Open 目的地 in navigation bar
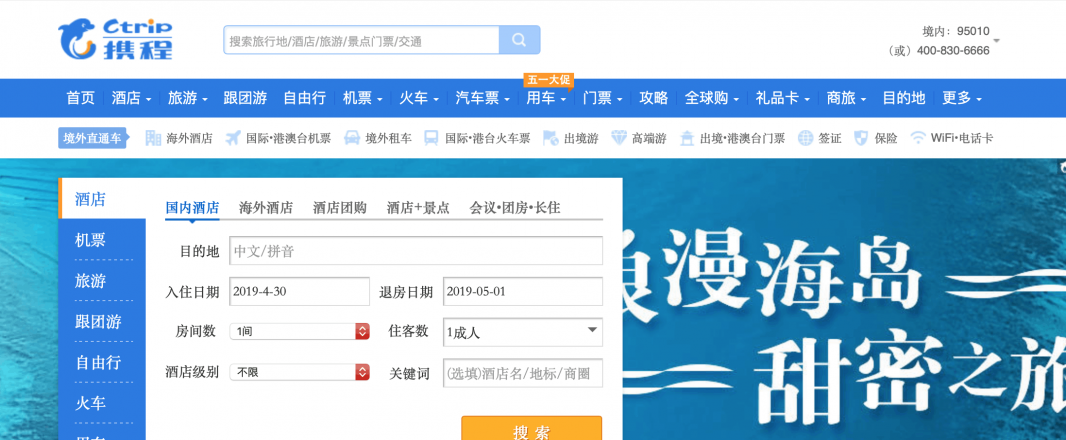The width and height of the screenshot is (1066, 440). click(x=904, y=98)
